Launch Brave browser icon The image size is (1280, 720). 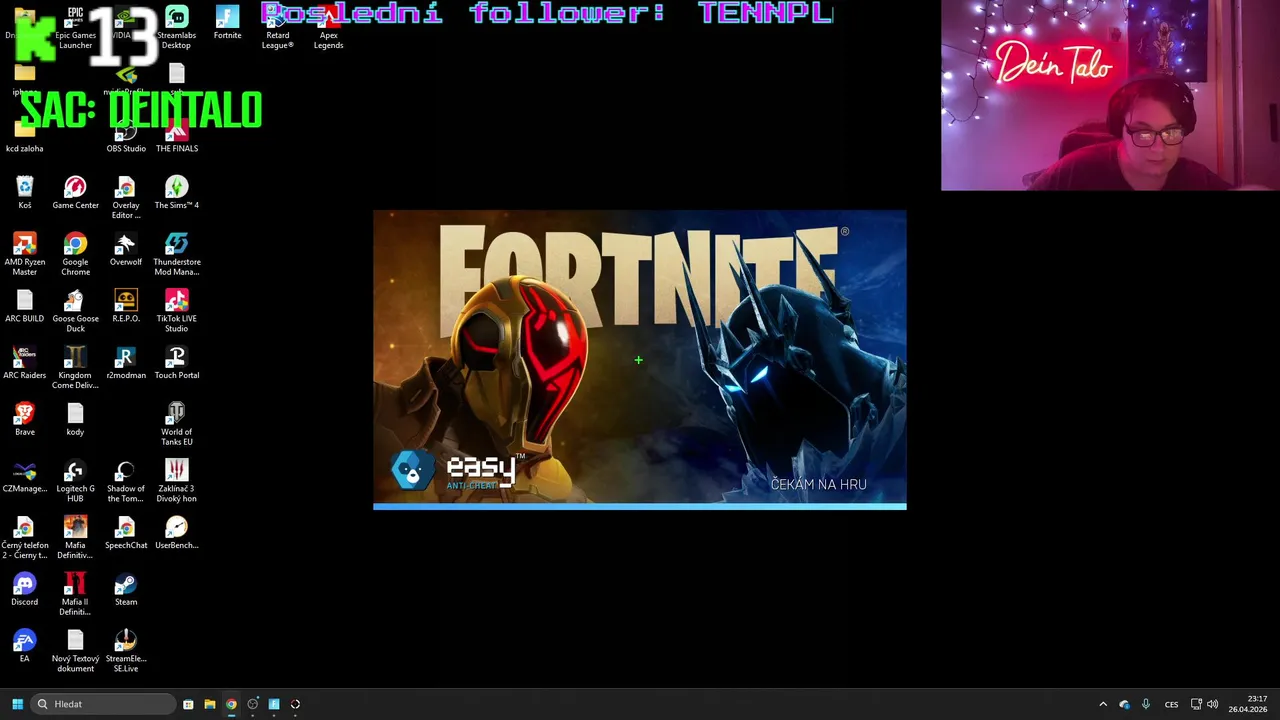[x=25, y=420]
